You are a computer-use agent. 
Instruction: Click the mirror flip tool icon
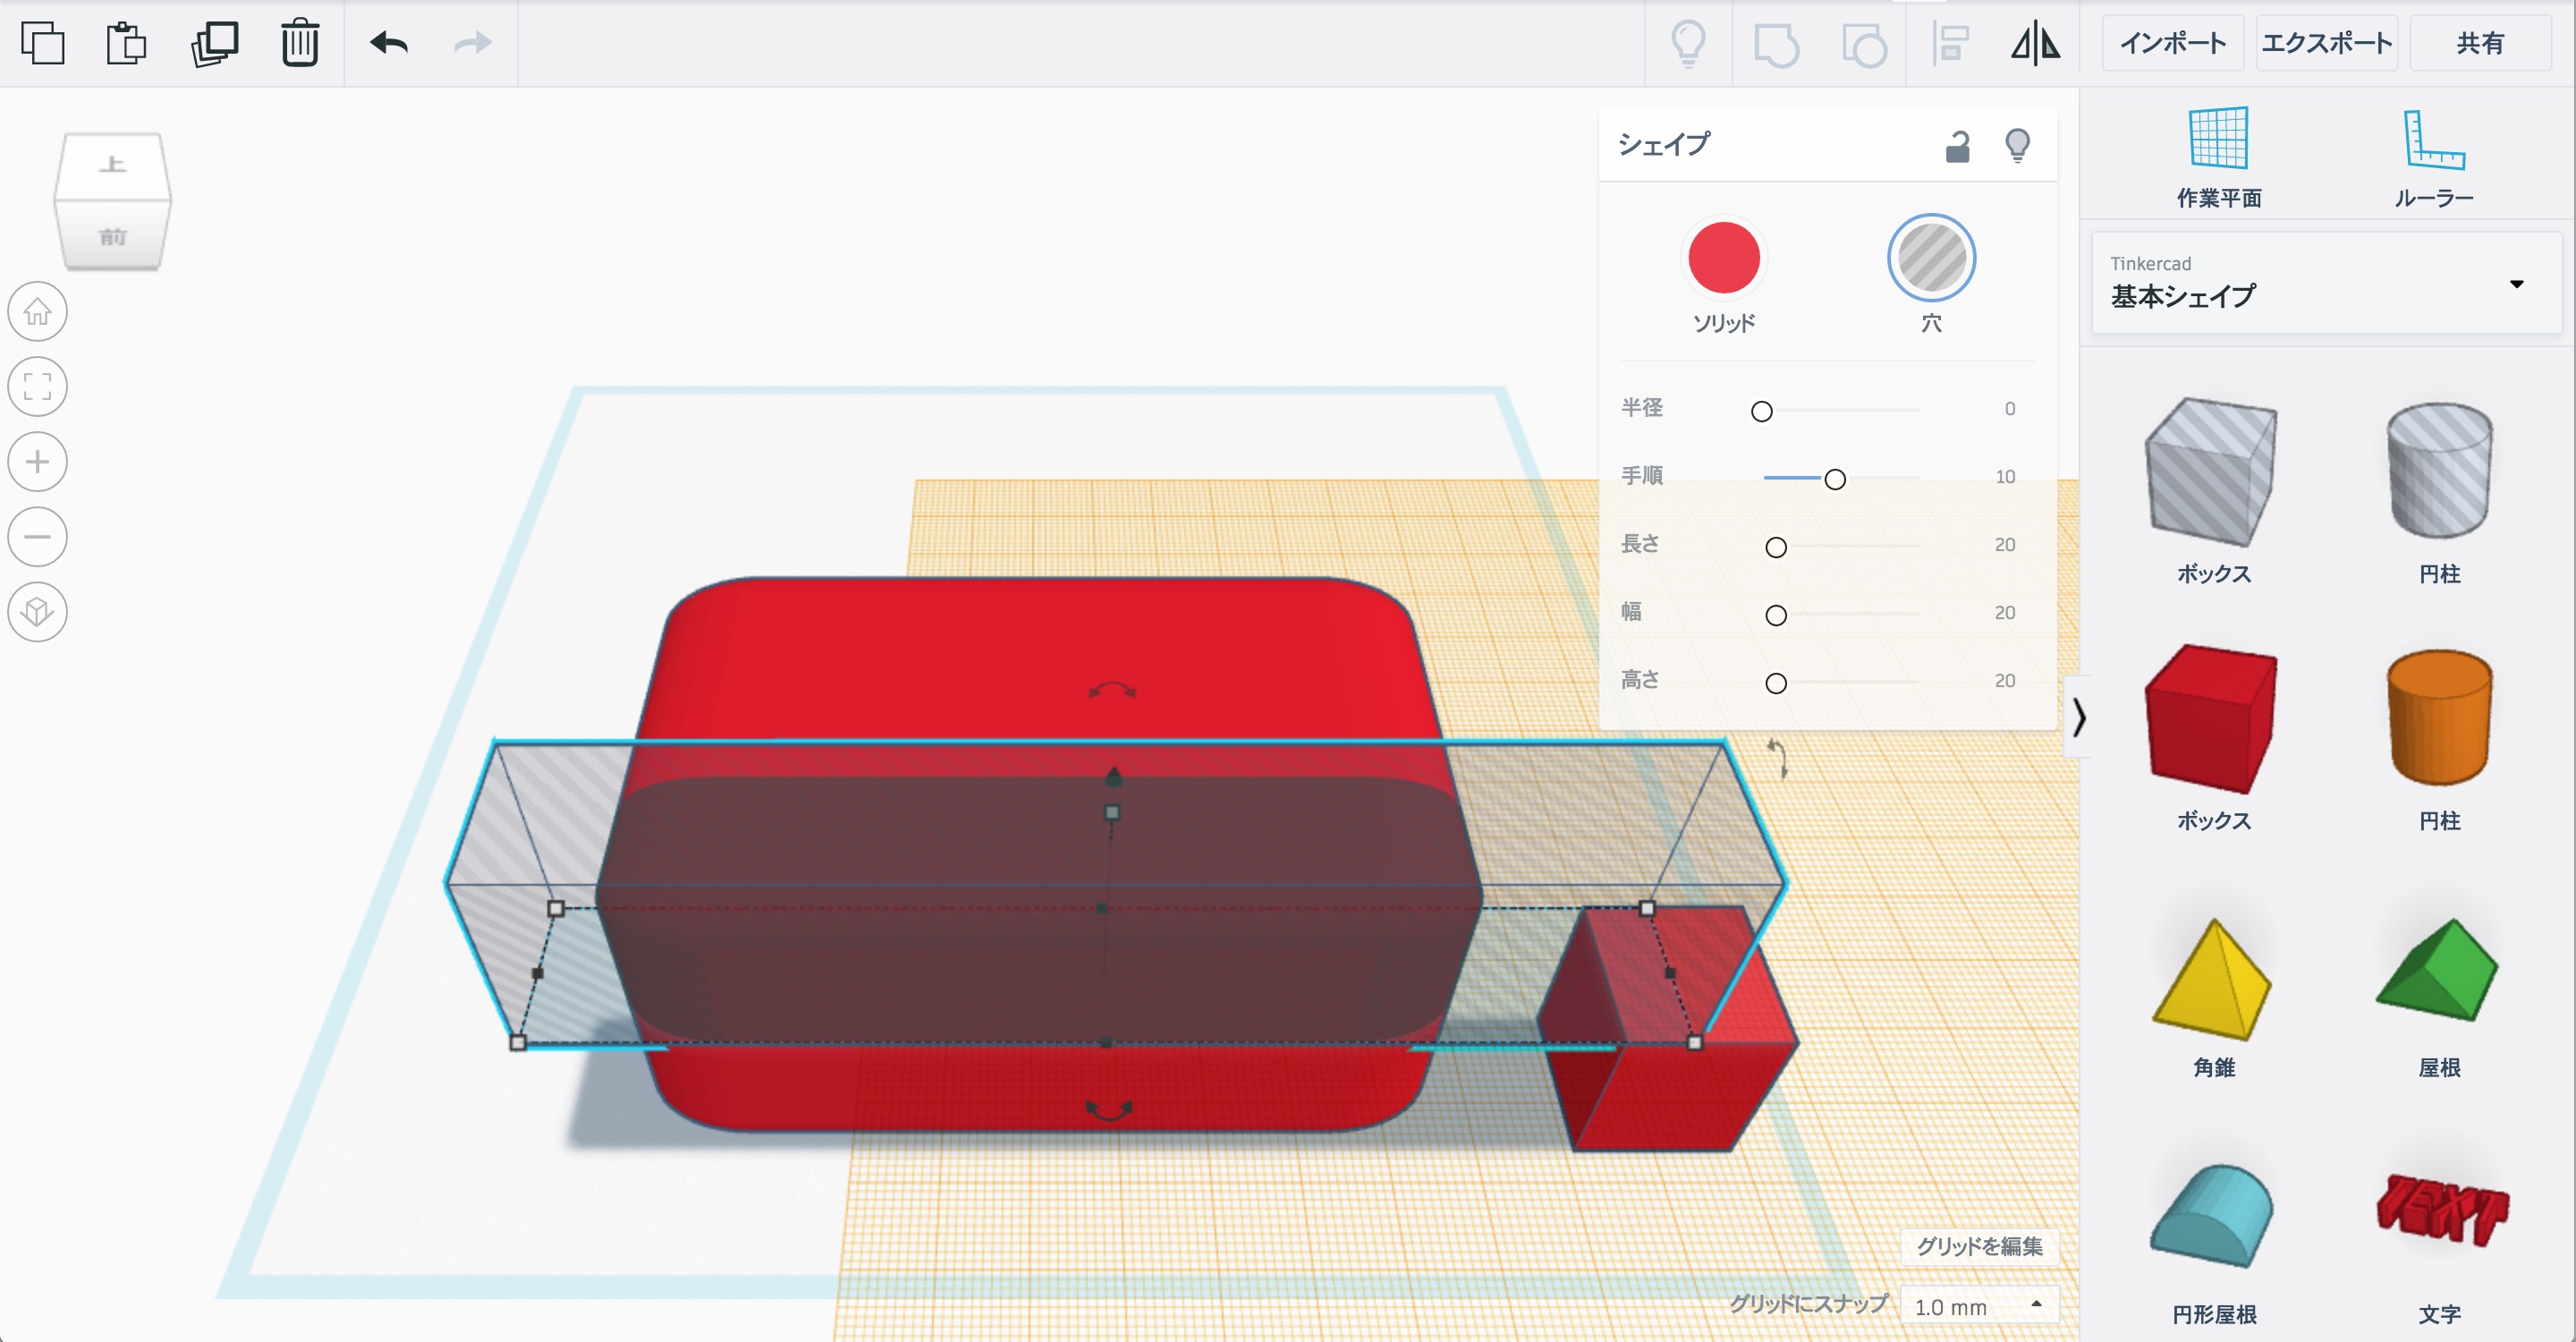pyautogui.click(x=2035, y=44)
